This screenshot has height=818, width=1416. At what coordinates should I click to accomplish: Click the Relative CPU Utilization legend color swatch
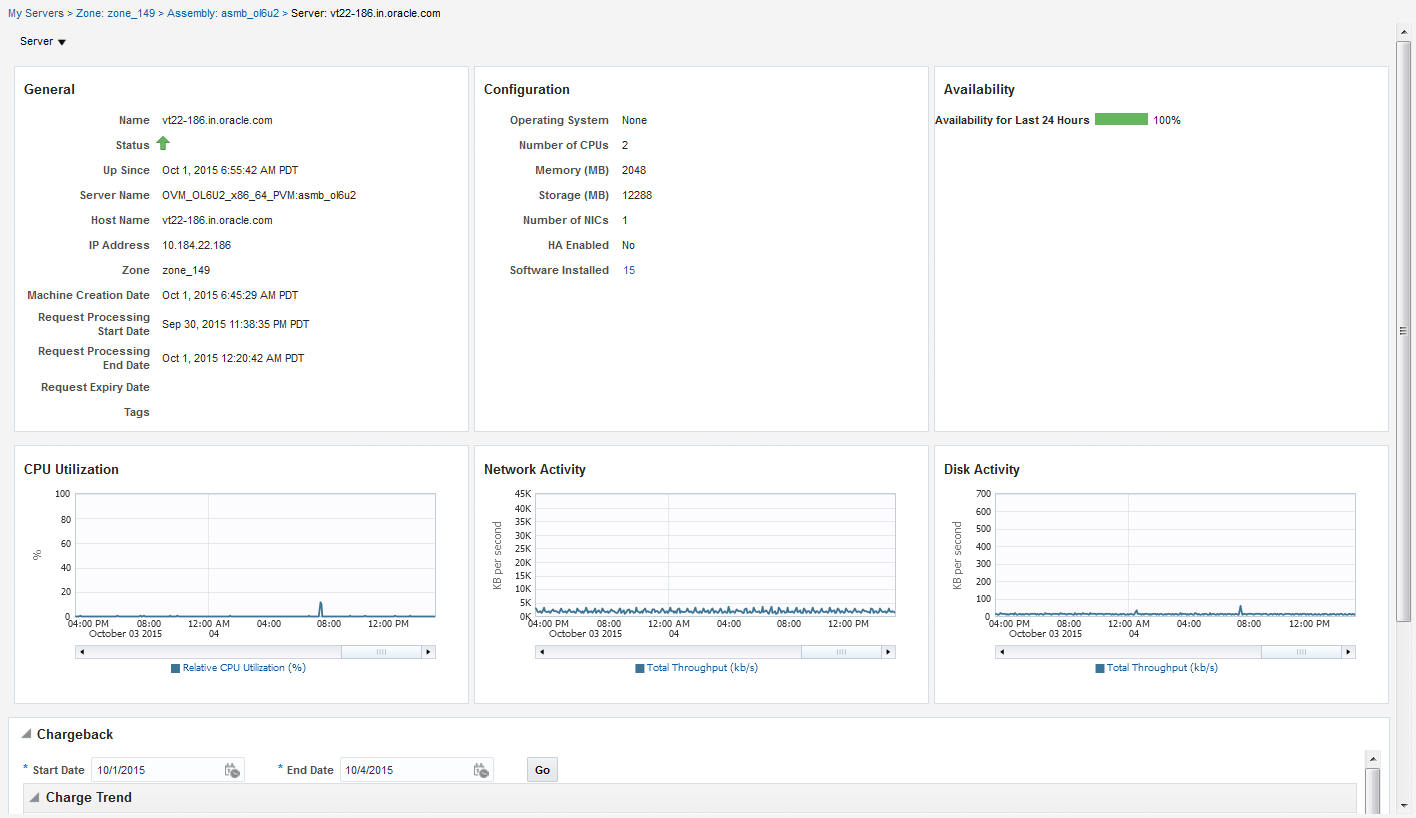pyautogui.click(x=176, y=668)
